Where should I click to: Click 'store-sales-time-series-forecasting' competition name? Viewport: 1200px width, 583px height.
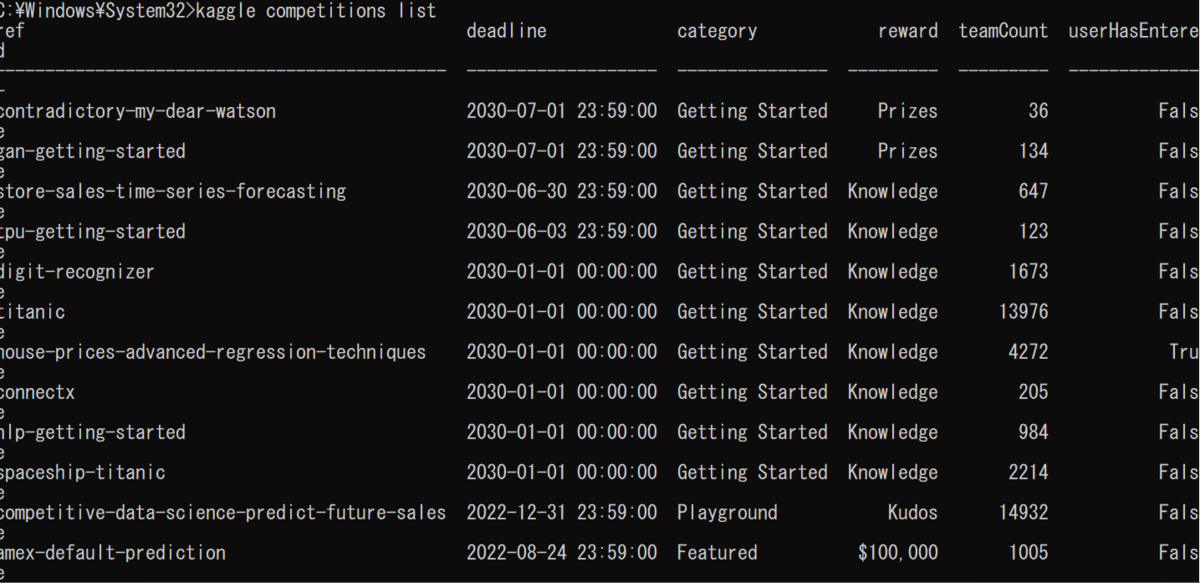[x=173, y=191]
